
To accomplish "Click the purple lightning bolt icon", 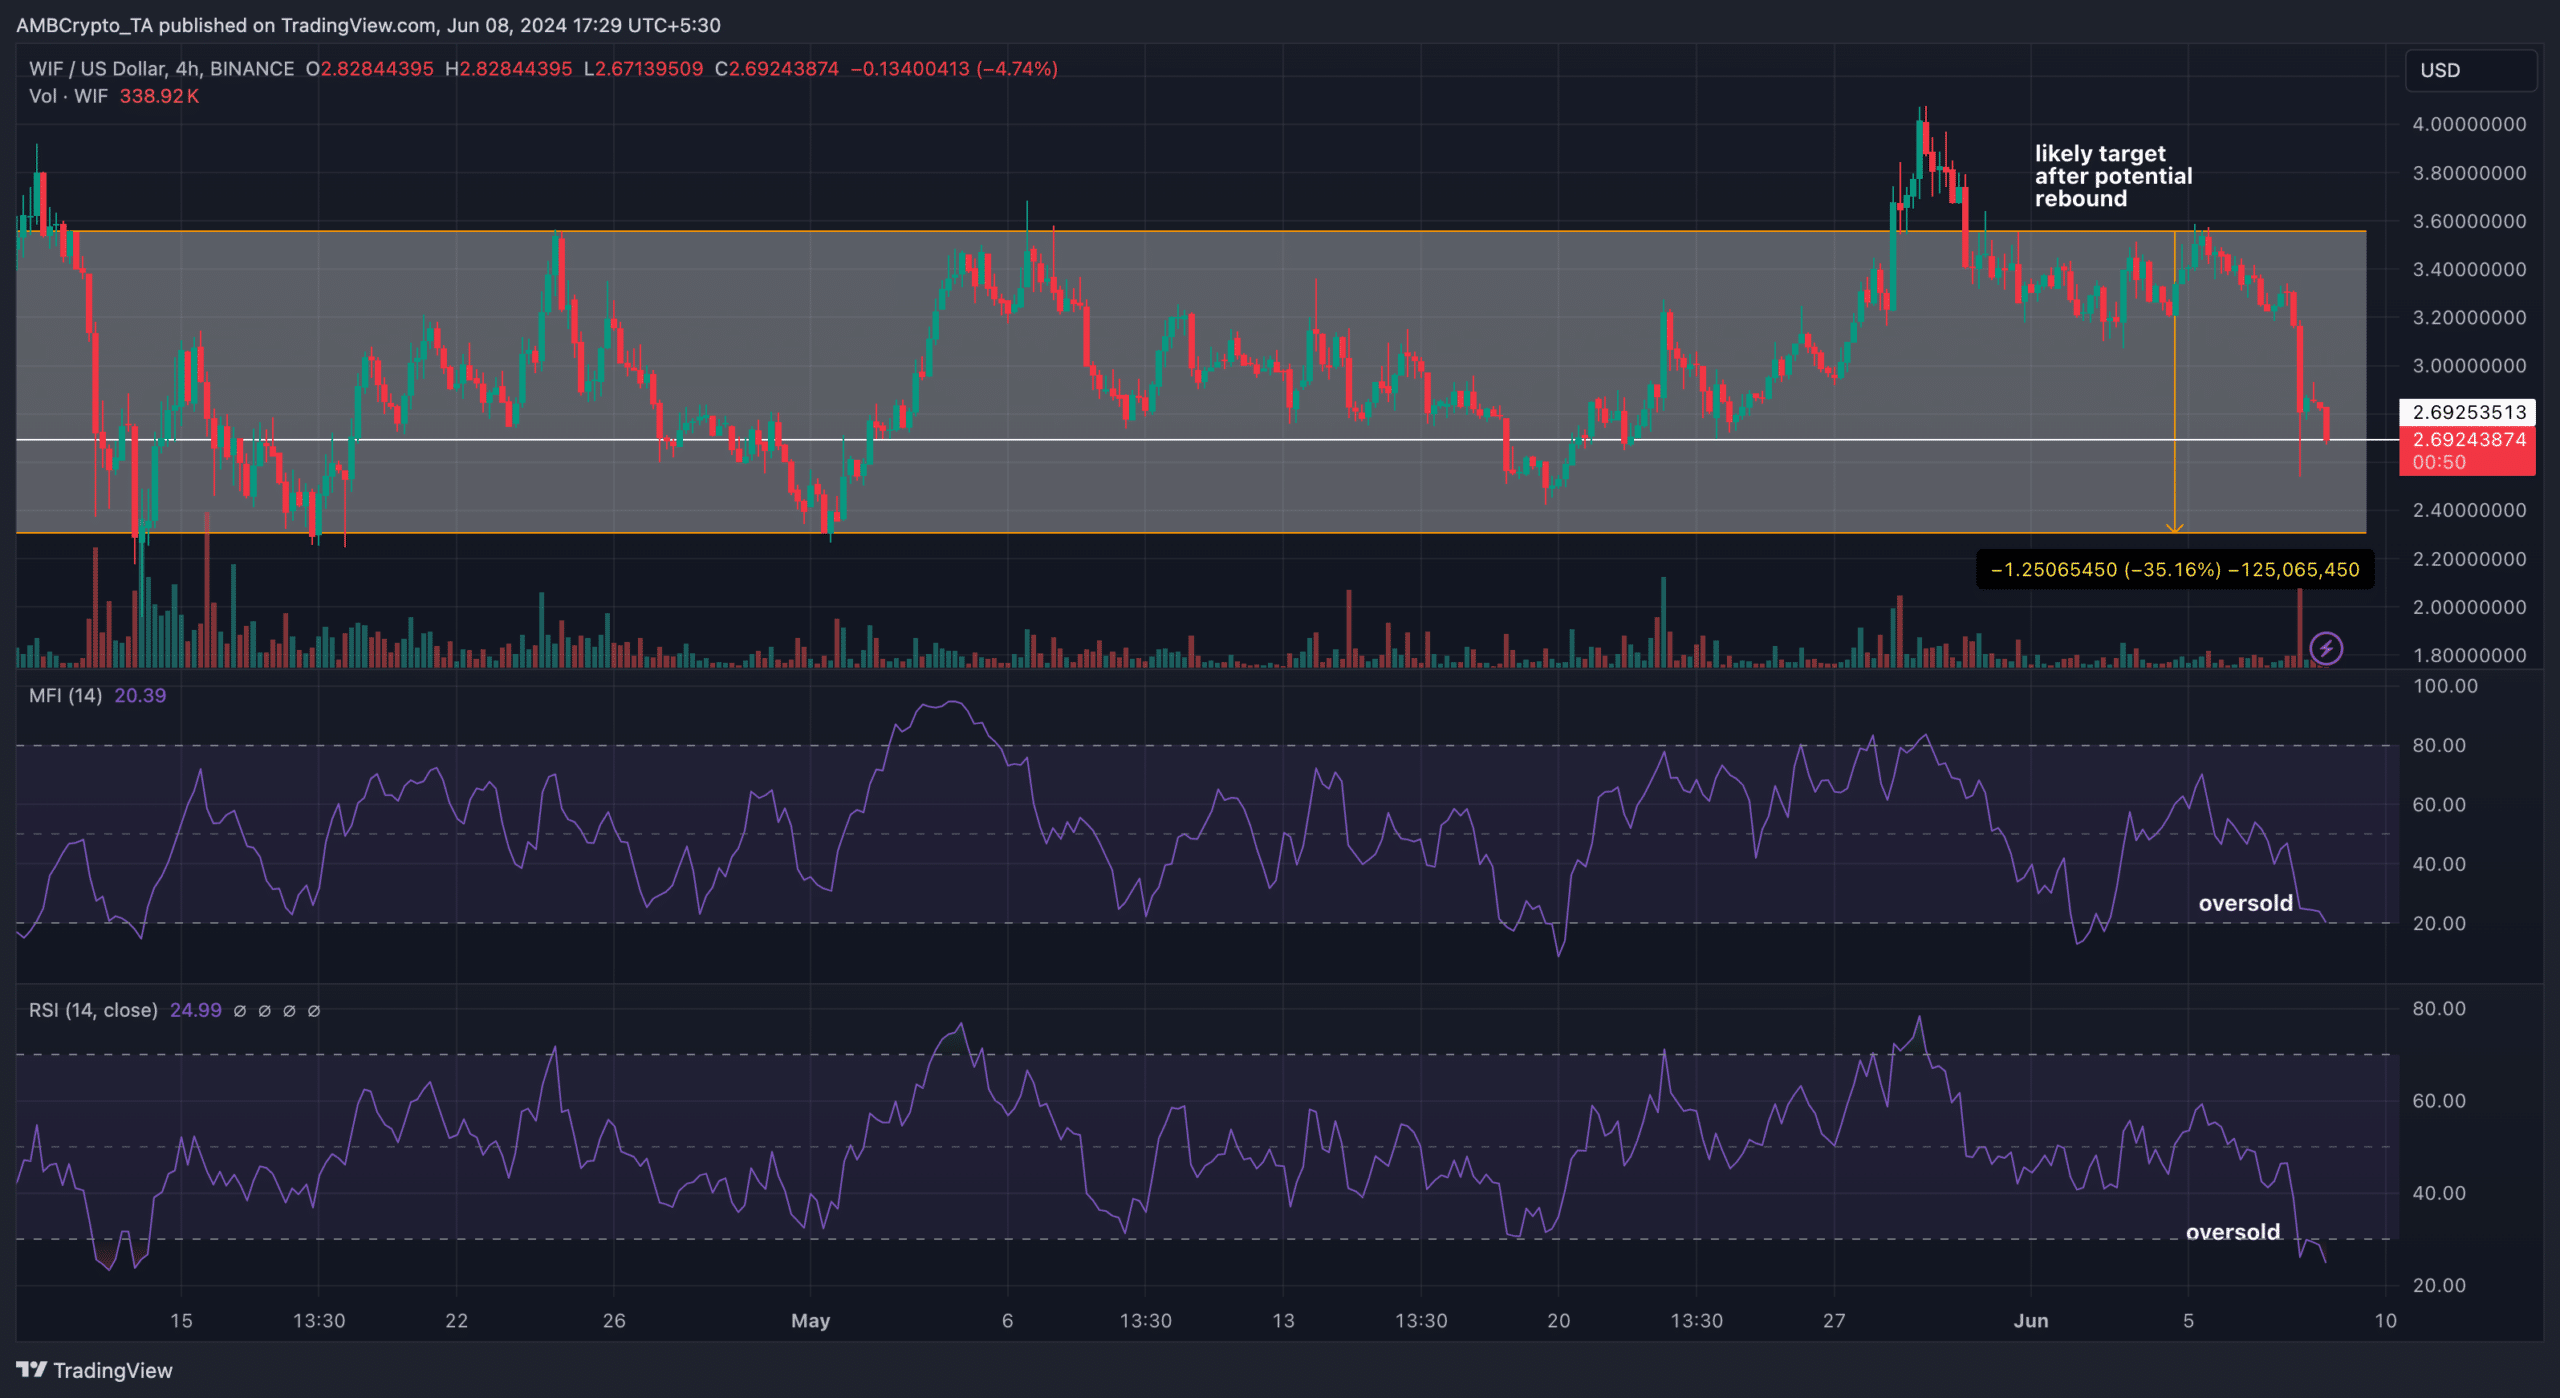I will [x=2326, y=649].
